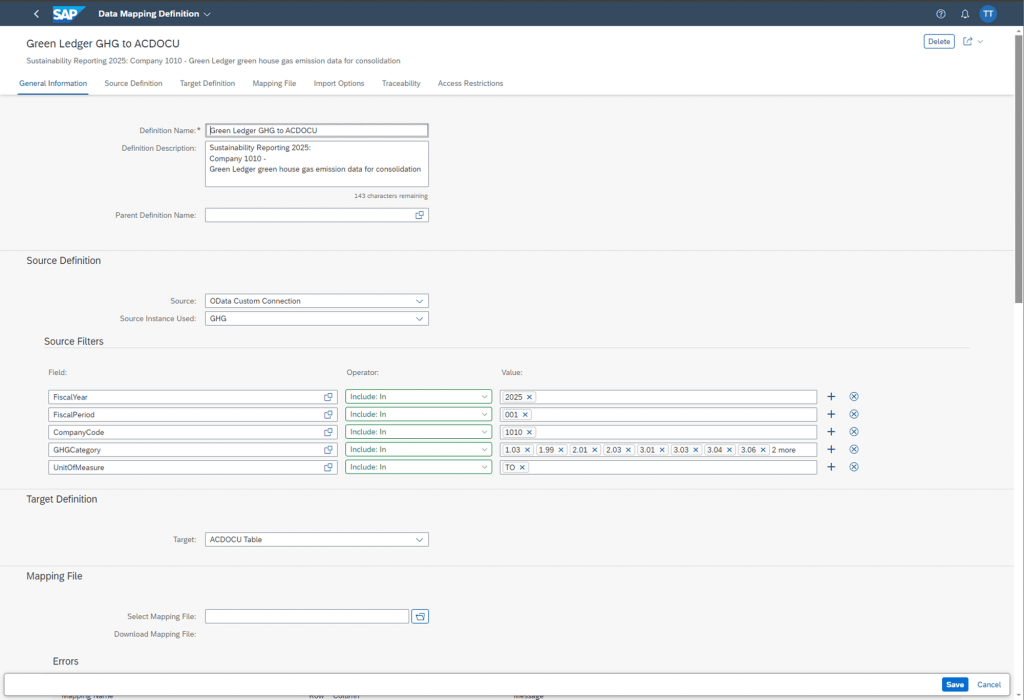The image size is (1024, 700).
Task: Add filter row after CompanyCode
Action: point(831,432)
